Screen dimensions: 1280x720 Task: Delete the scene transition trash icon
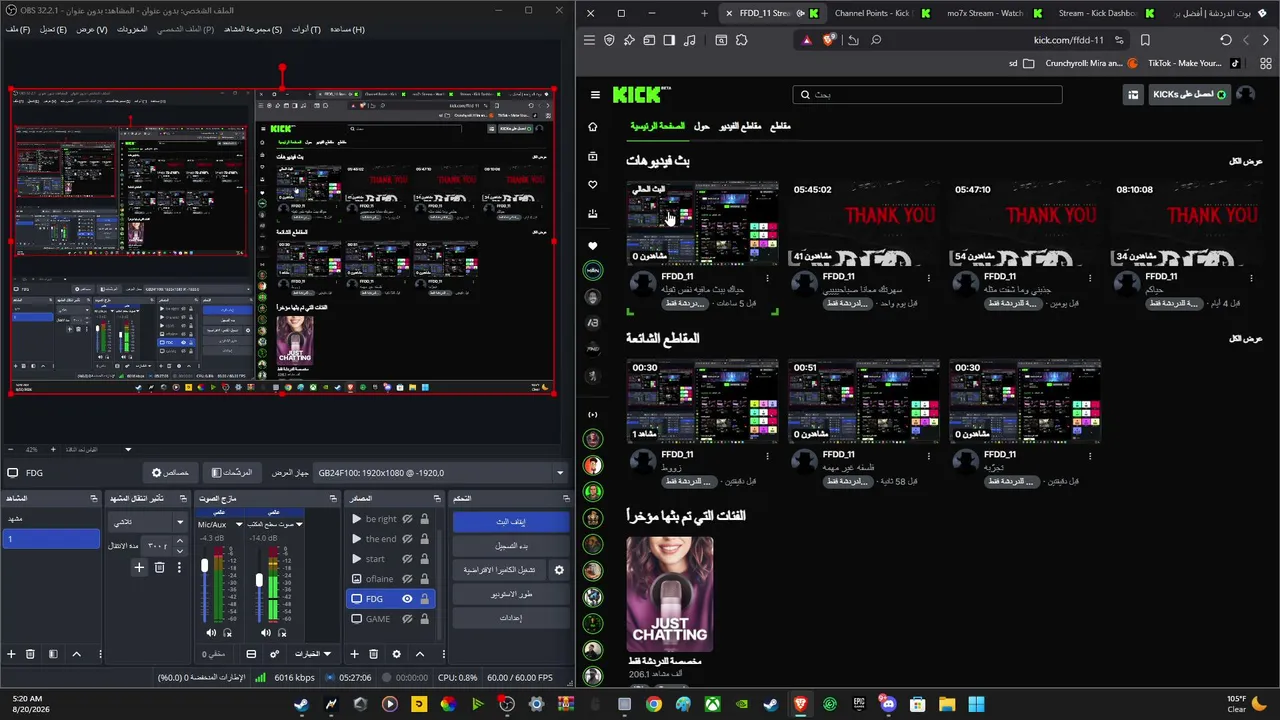point(159,567)
